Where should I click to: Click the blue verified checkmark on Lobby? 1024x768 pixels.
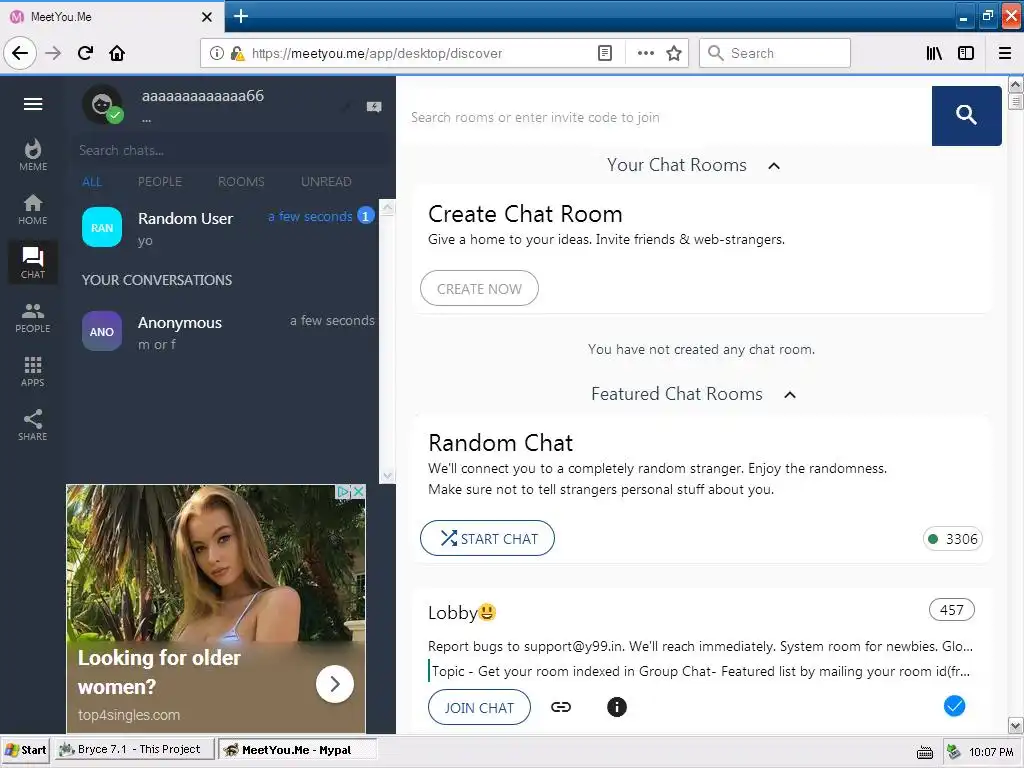[954, 705]
